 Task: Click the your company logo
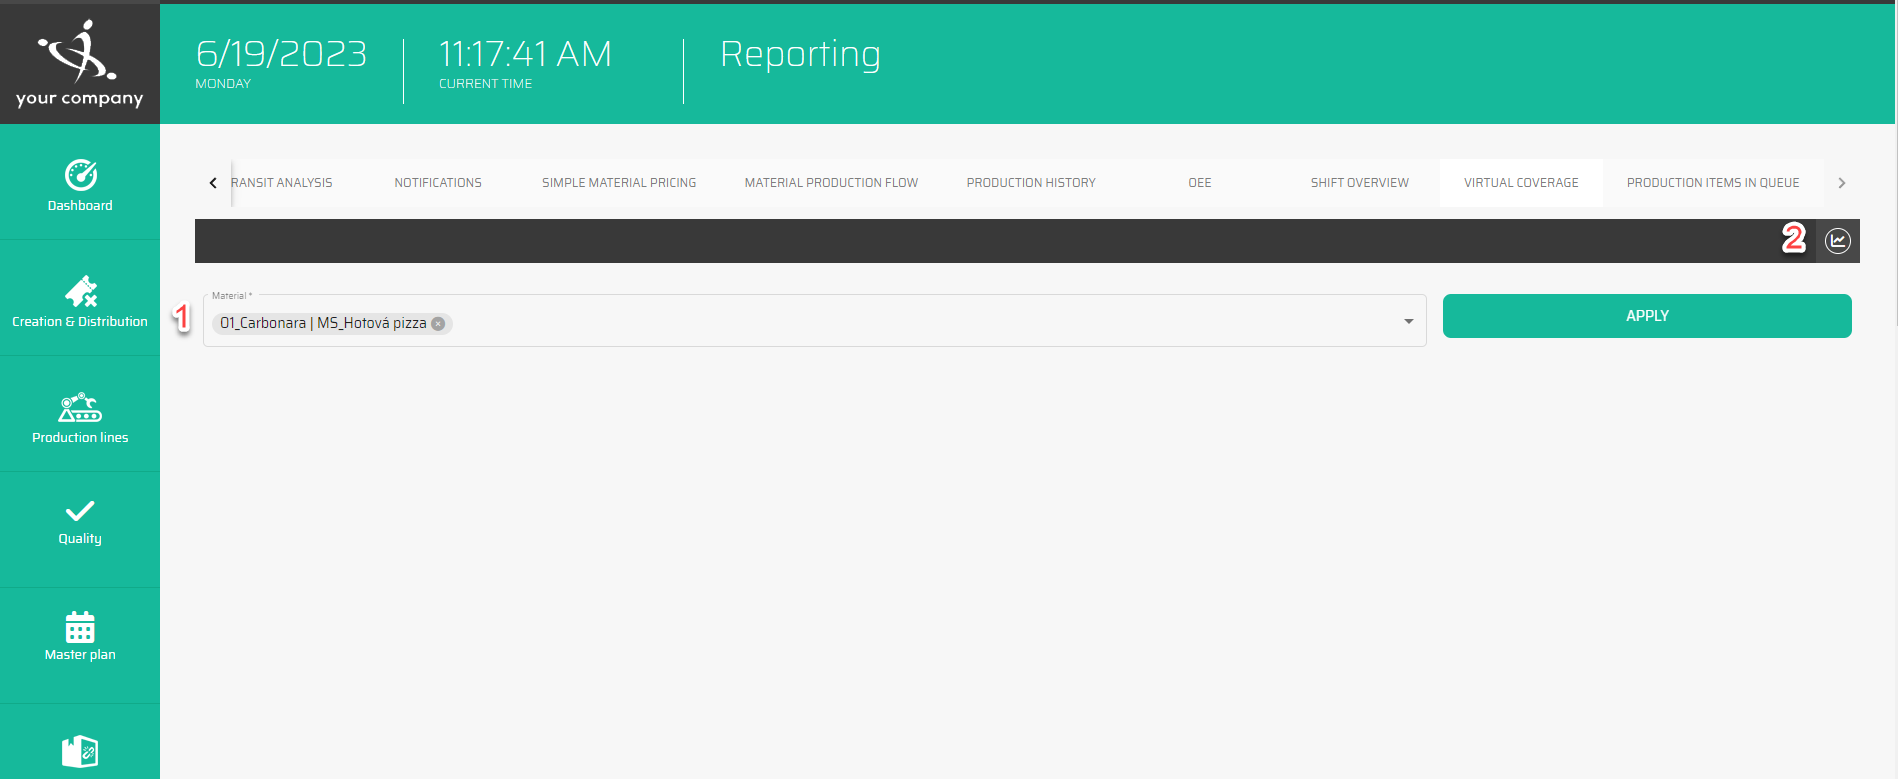coord(80,64)
